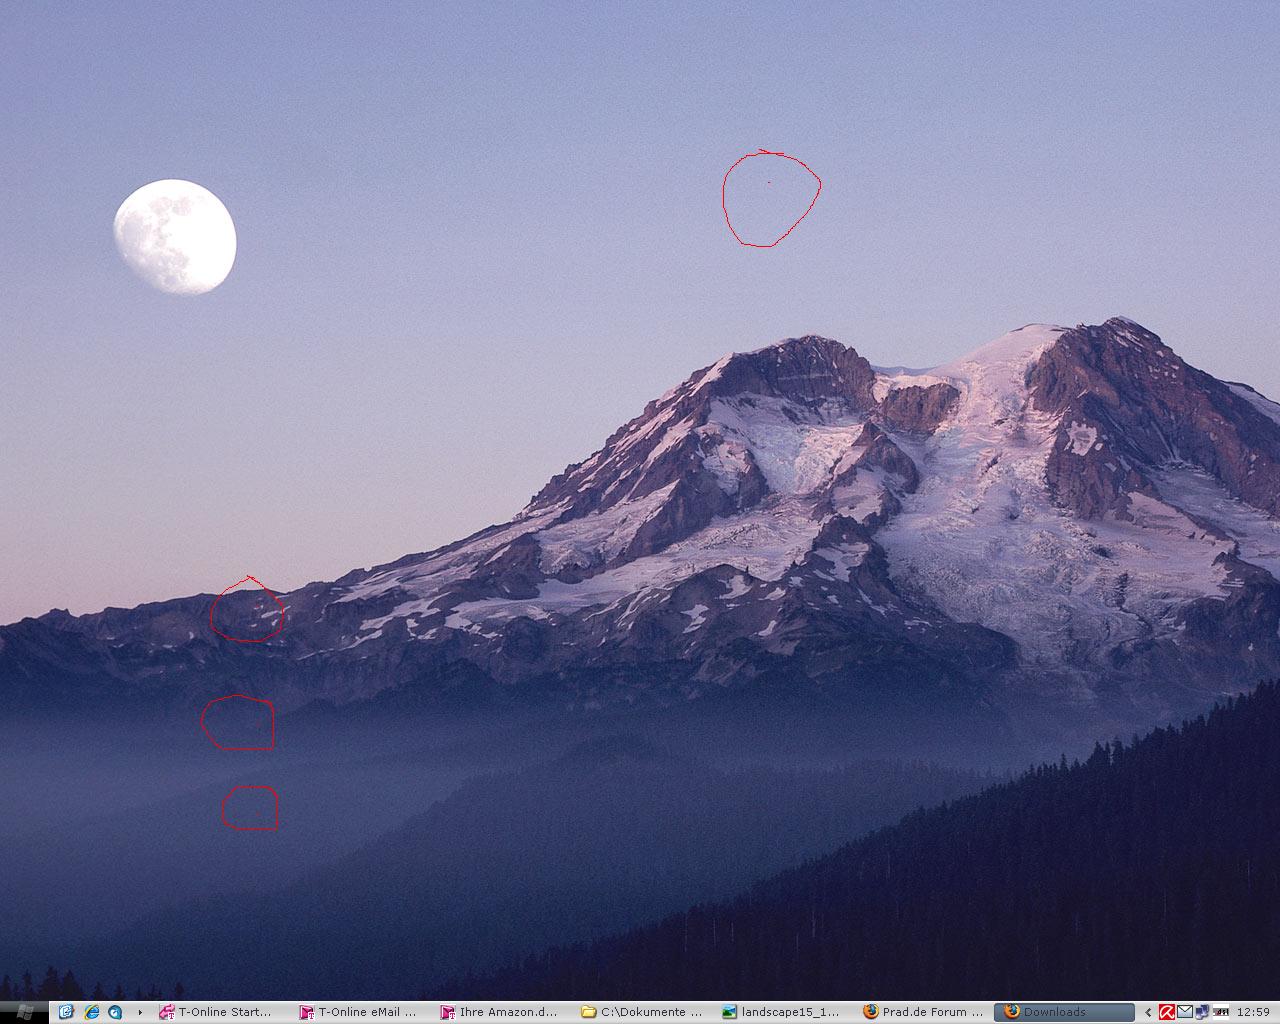Click the network computers tray icon

coord(1202,1012)
